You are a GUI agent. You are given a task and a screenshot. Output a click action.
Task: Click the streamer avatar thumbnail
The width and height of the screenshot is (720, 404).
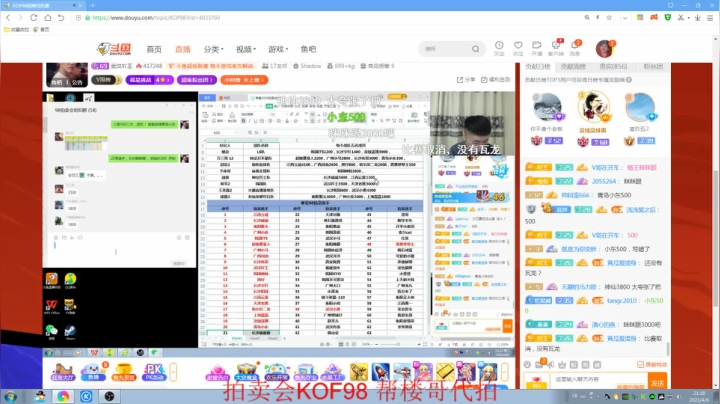pos(67,75)
